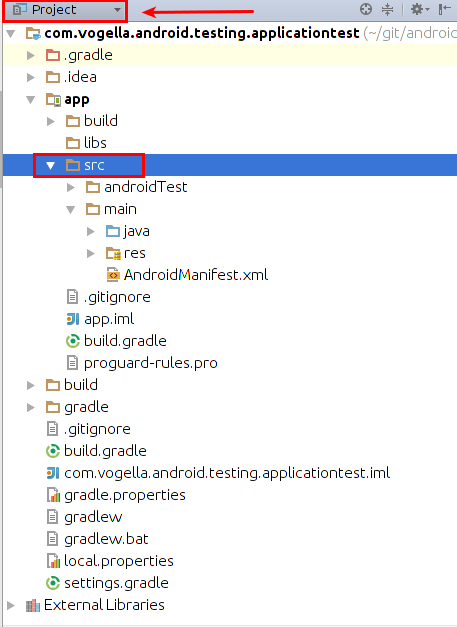Screen dimensions: 457x627
Task: Select .gitignore inside the app module
Action: [x=117, y=297]
